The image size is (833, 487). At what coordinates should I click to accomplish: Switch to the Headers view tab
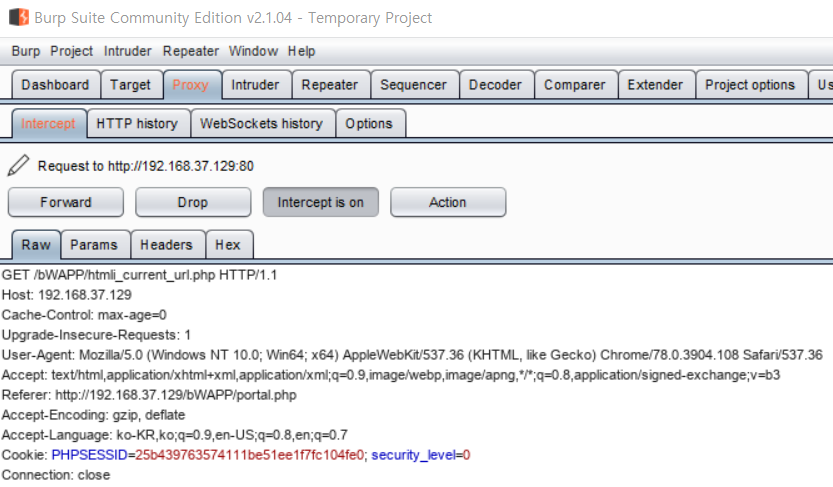[166, 245]
